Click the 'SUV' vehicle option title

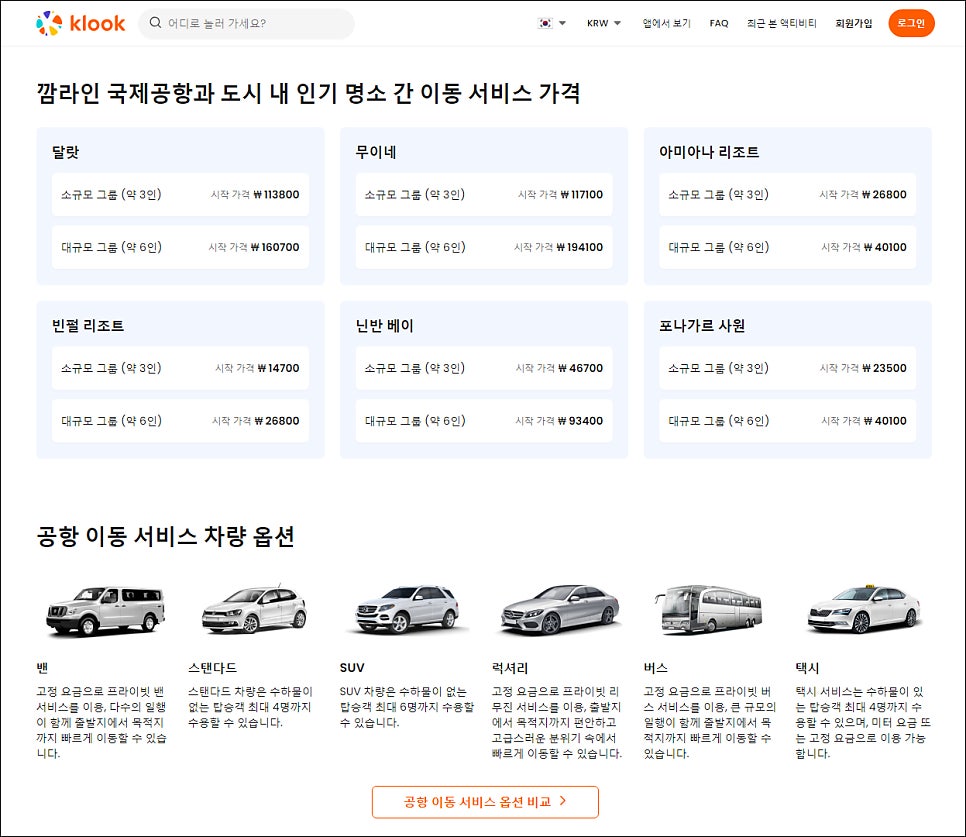[x=352, y=668]
